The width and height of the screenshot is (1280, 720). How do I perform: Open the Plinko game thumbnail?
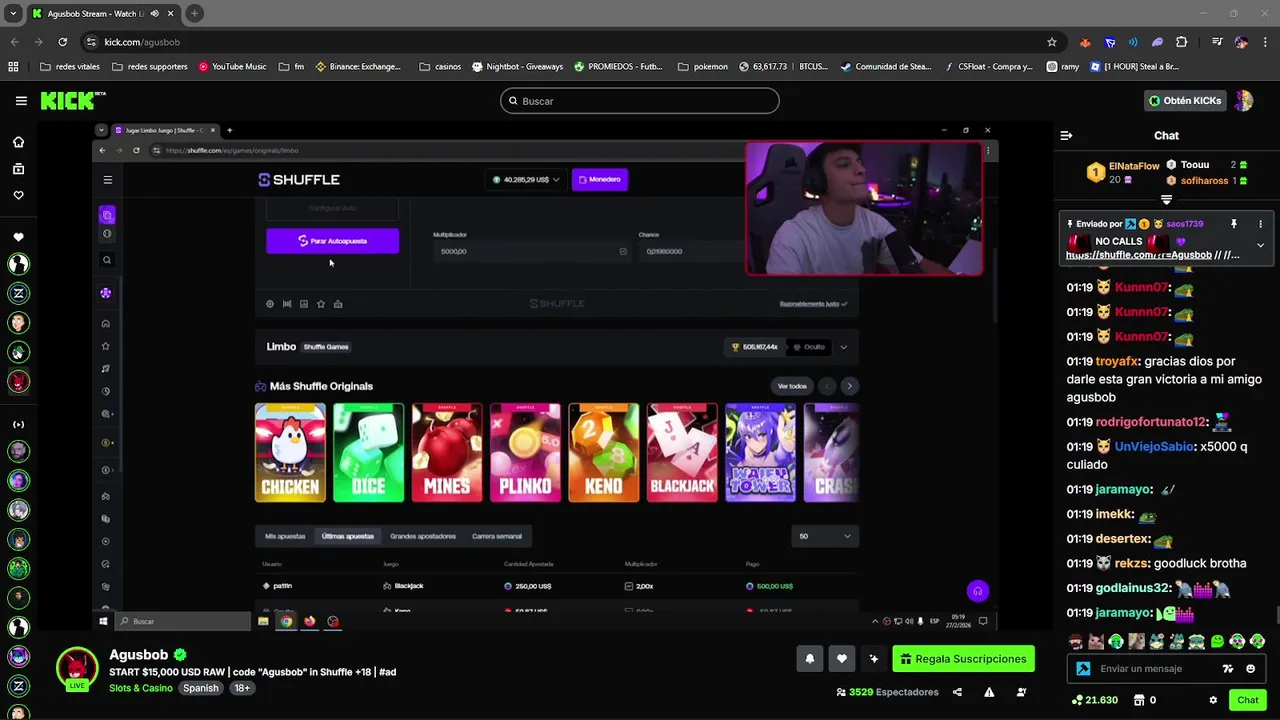tap(525, 452)
